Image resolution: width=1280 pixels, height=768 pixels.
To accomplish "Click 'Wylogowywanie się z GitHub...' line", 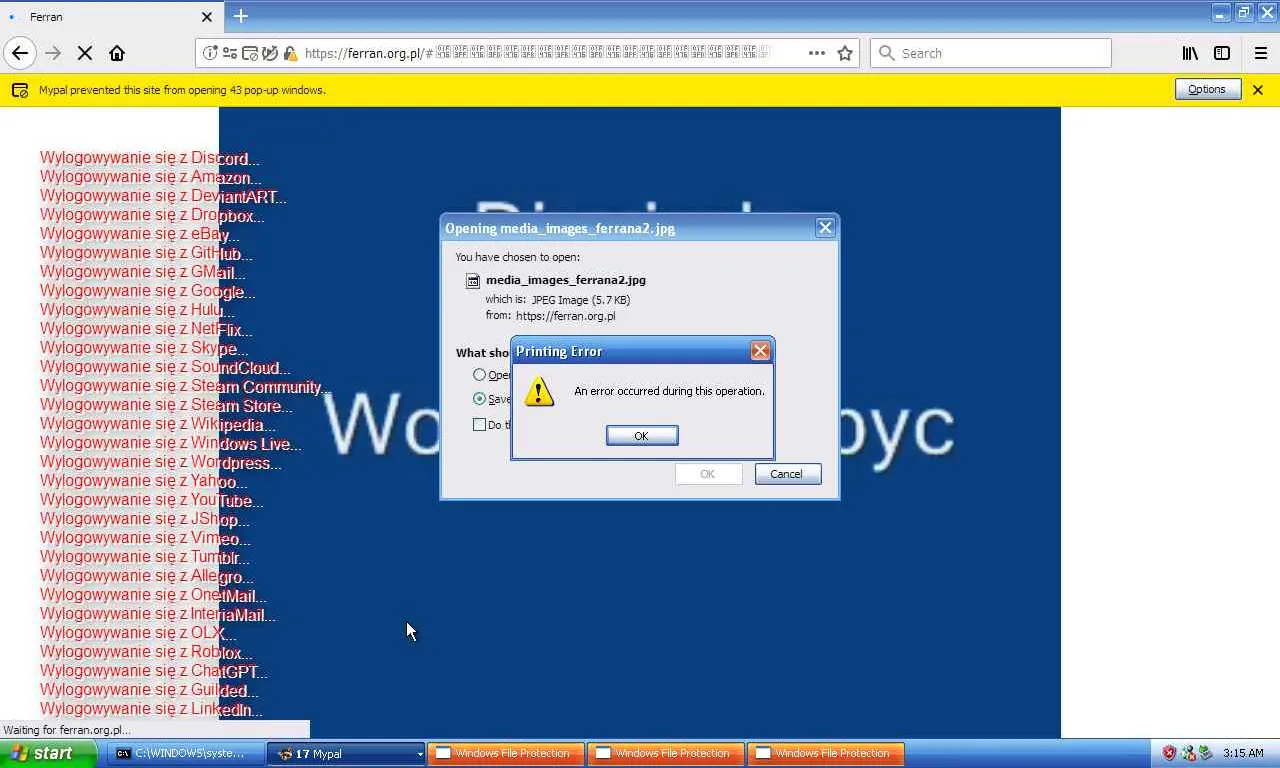I will [x=146, y=254].
